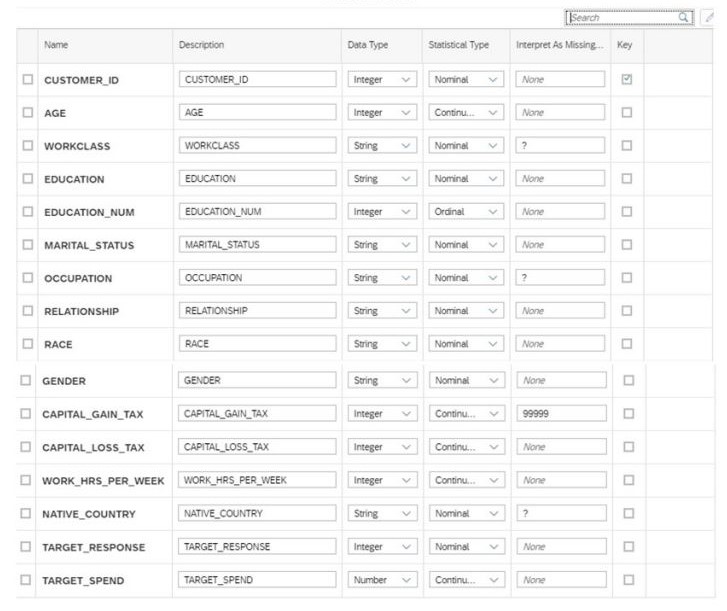Click the Data Type column header
This screenshot has height=611, width=727.
click(367, 46)
